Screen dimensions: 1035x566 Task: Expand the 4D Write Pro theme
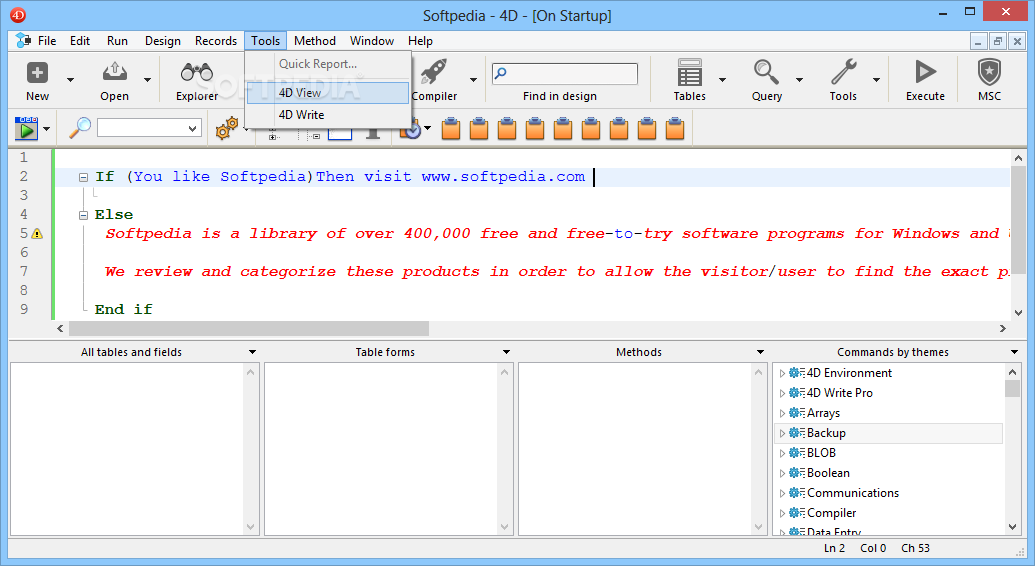pyautogui.click(x=782, y=394)
